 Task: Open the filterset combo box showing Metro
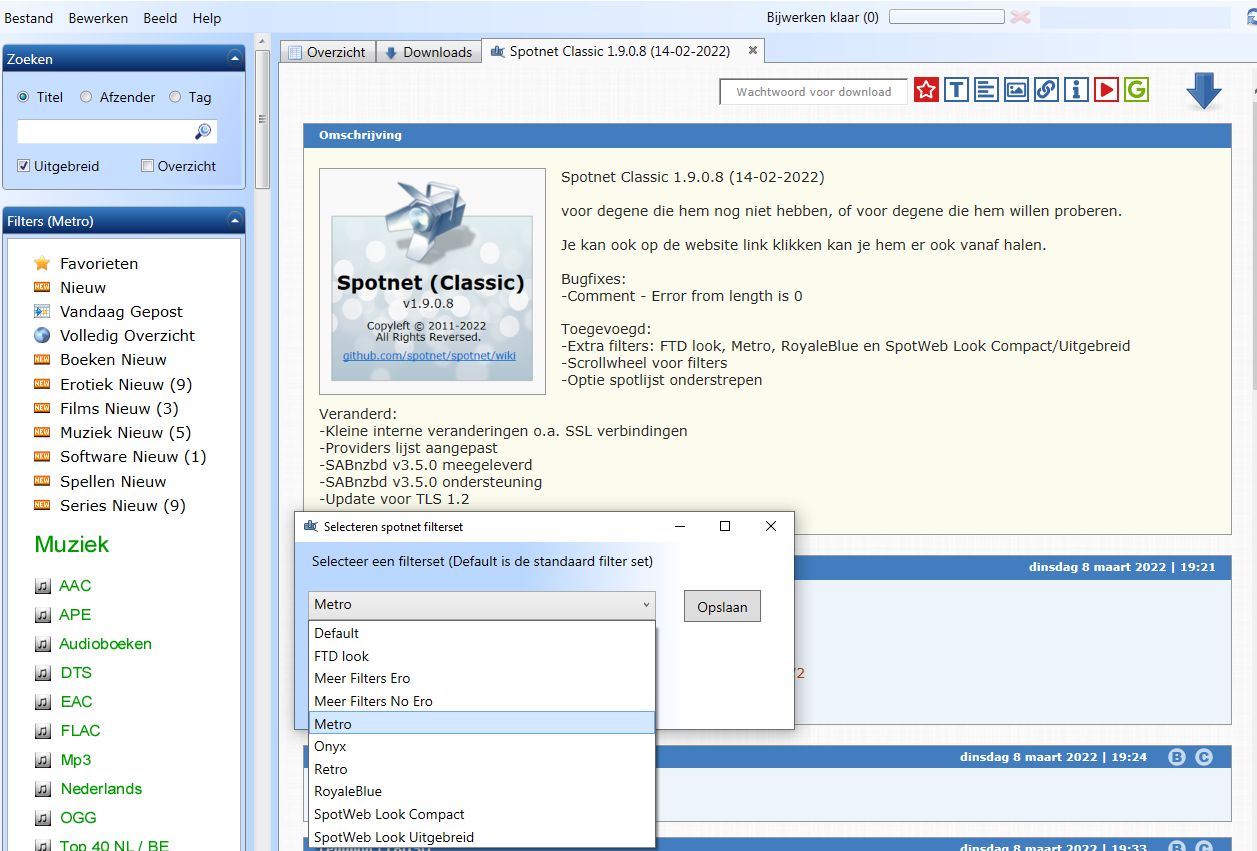482,604
